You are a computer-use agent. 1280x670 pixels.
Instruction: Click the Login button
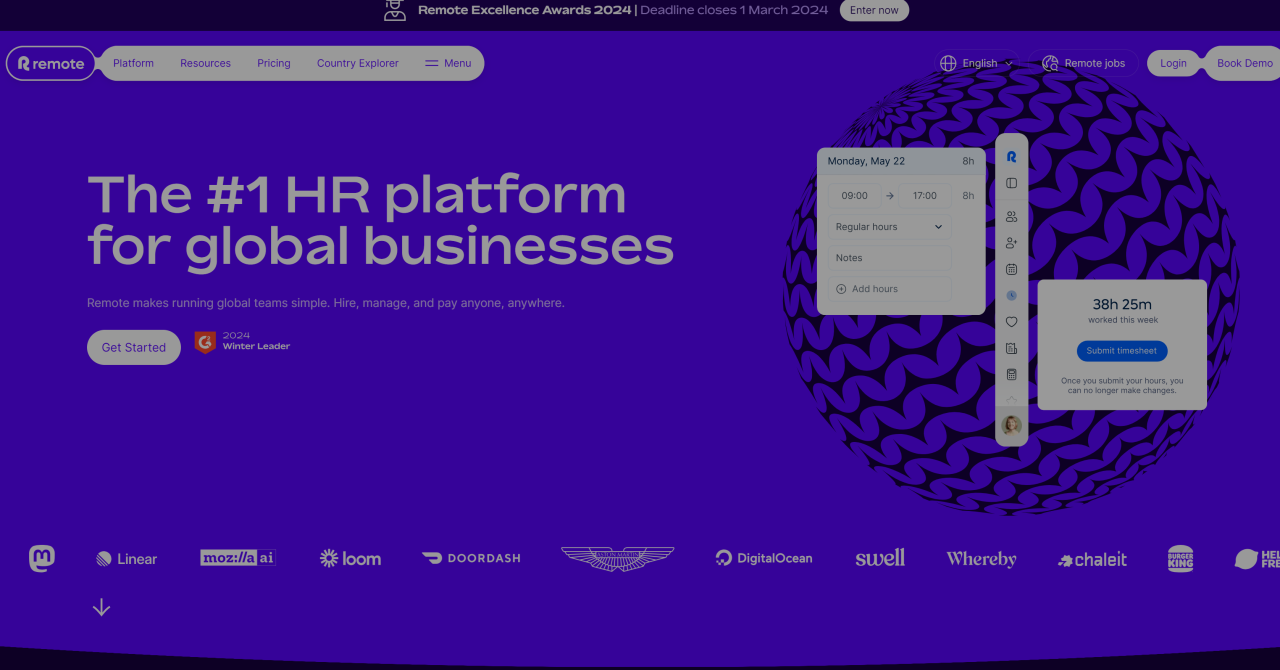click(x=1173, y=63)
